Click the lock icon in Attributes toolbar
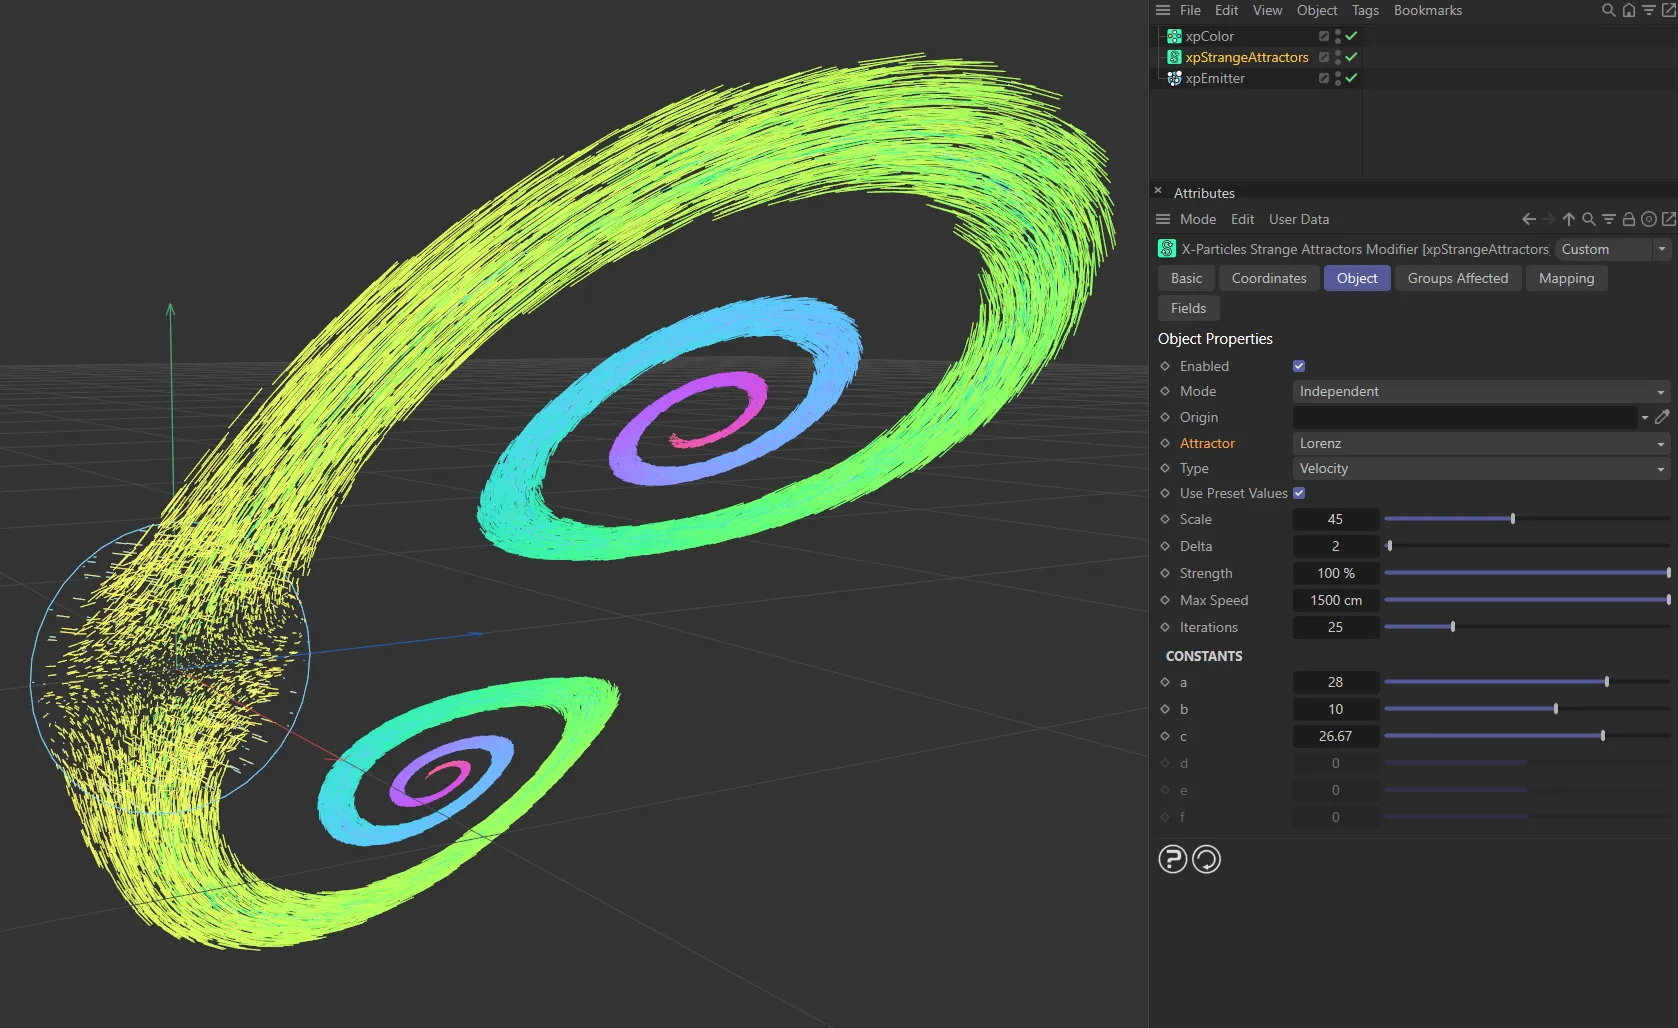 1628,219
